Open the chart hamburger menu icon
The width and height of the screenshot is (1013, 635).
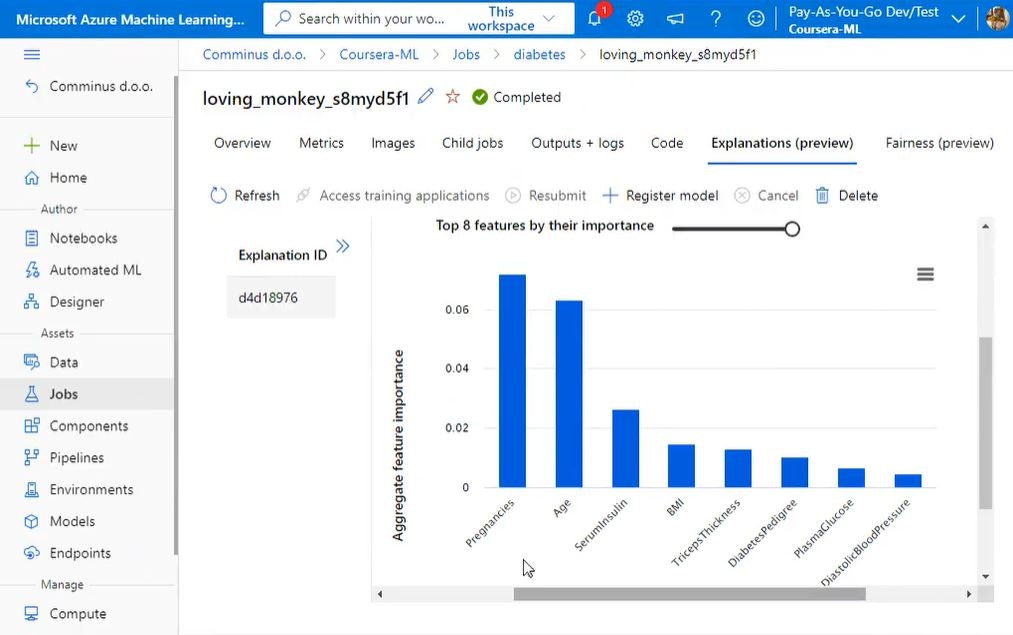tap(925, 274)
